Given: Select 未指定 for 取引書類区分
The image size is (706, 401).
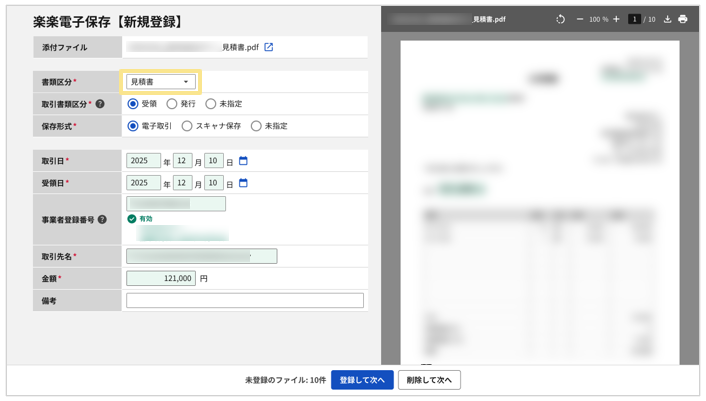Looking at the screenshot, I should click(210, 104).
